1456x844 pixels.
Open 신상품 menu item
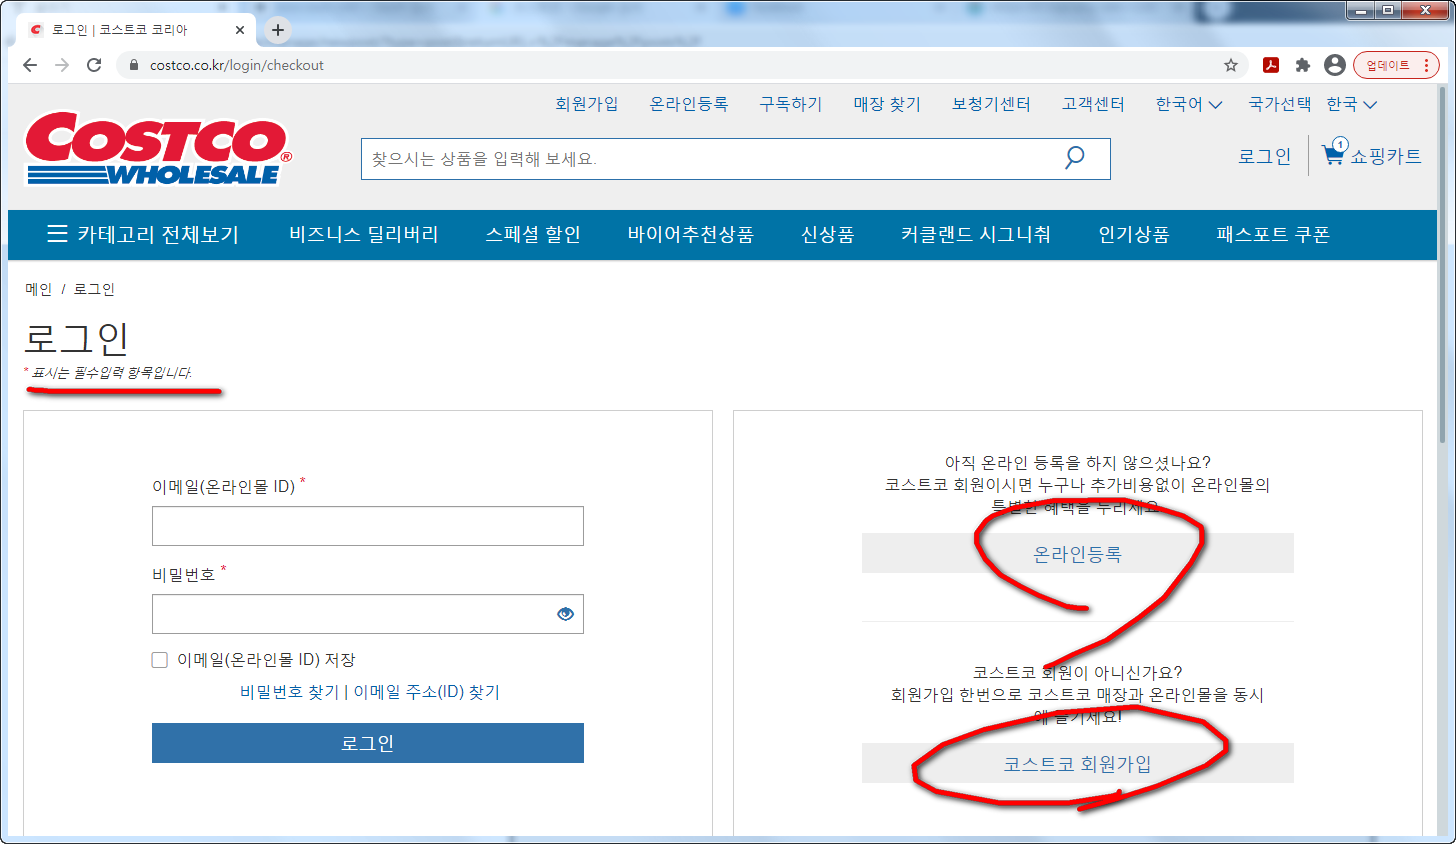point(828,235)
